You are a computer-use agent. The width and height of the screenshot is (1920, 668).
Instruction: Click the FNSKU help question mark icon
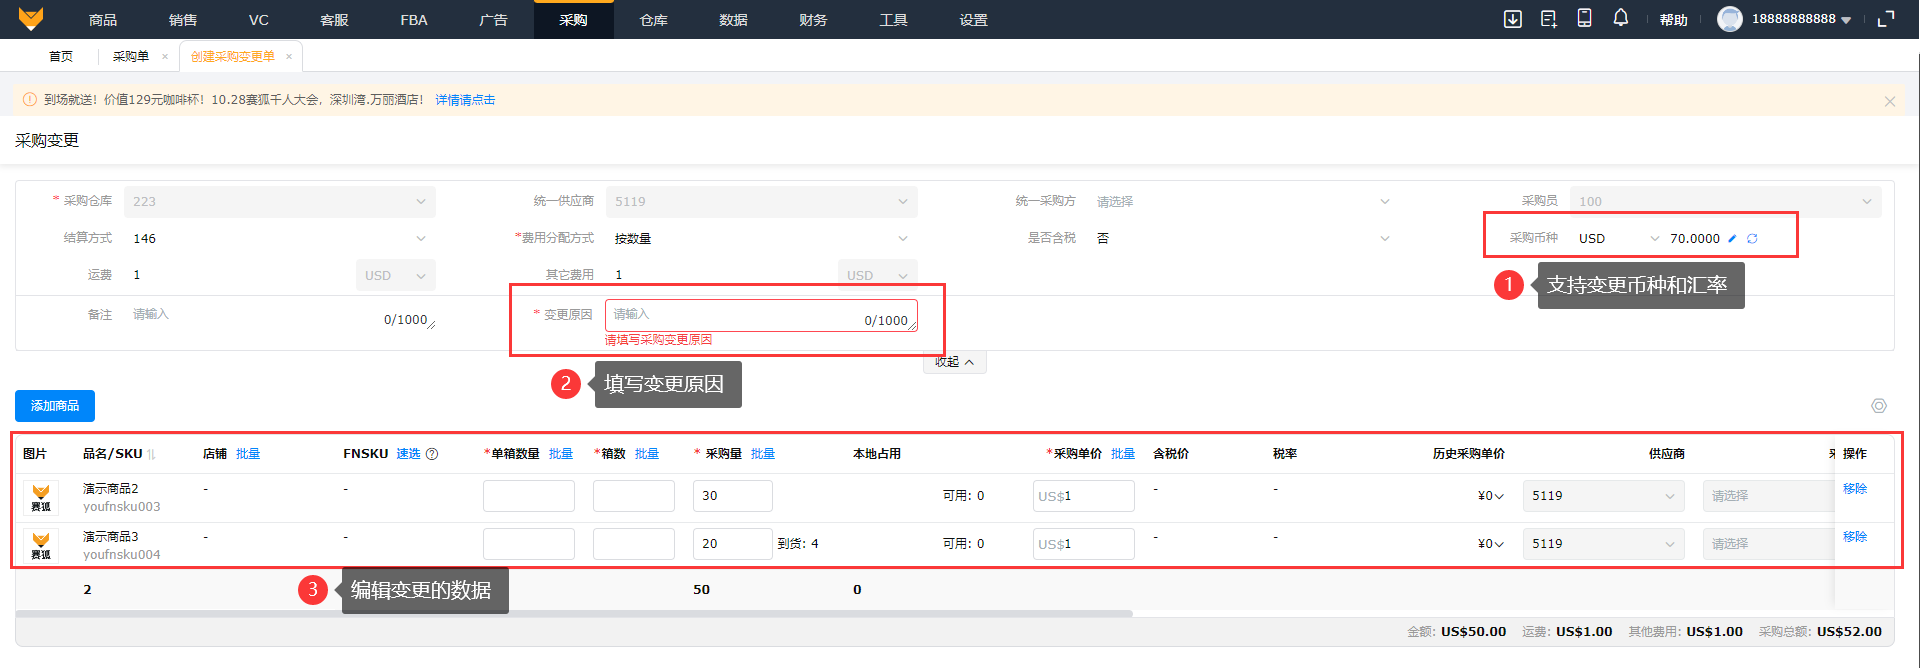click(432, 454)
